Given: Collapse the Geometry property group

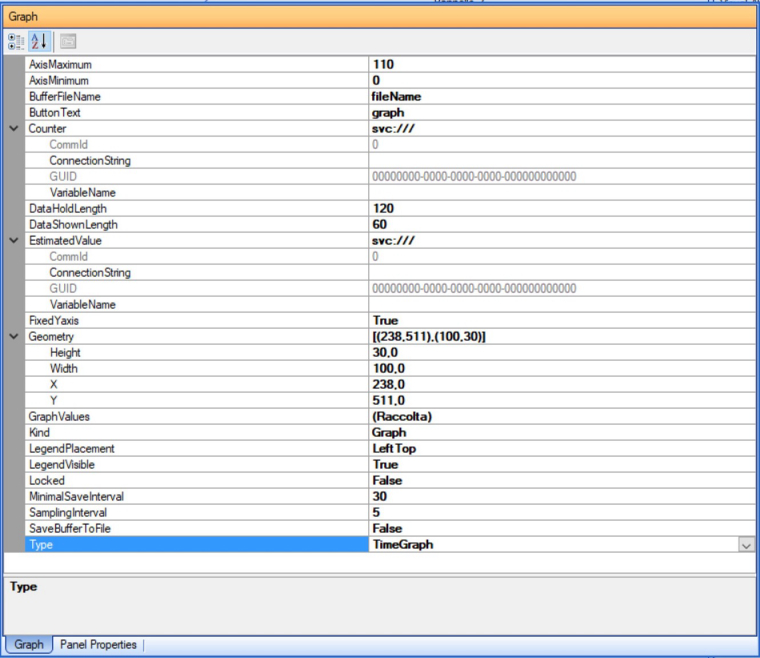Looking at the screenshot, I should coord(13,337).
